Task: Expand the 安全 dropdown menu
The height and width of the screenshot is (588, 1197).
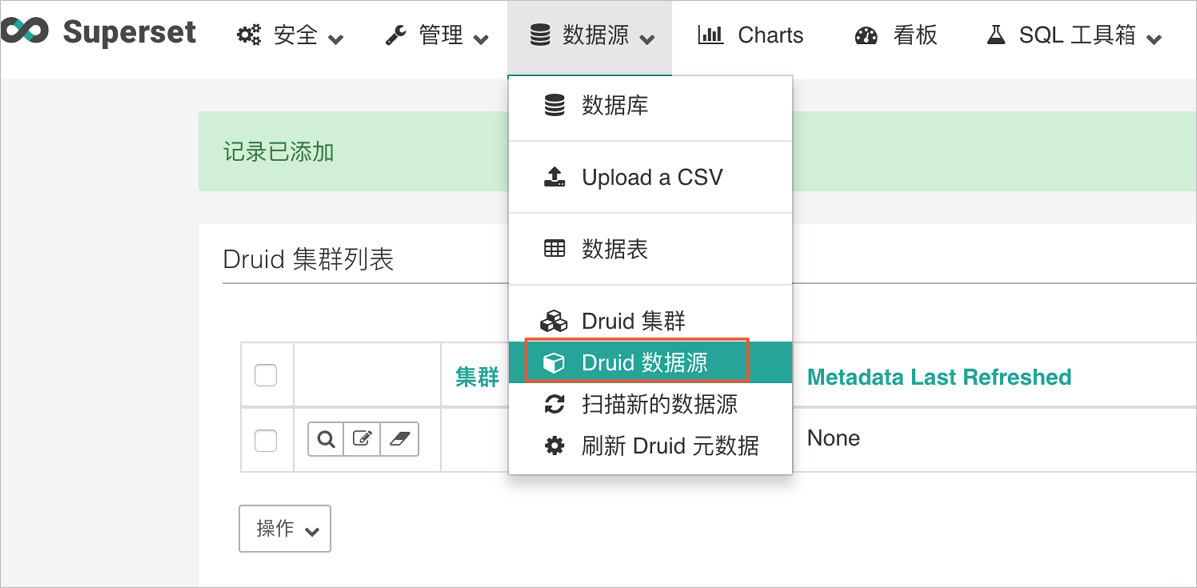Action: 289,35
